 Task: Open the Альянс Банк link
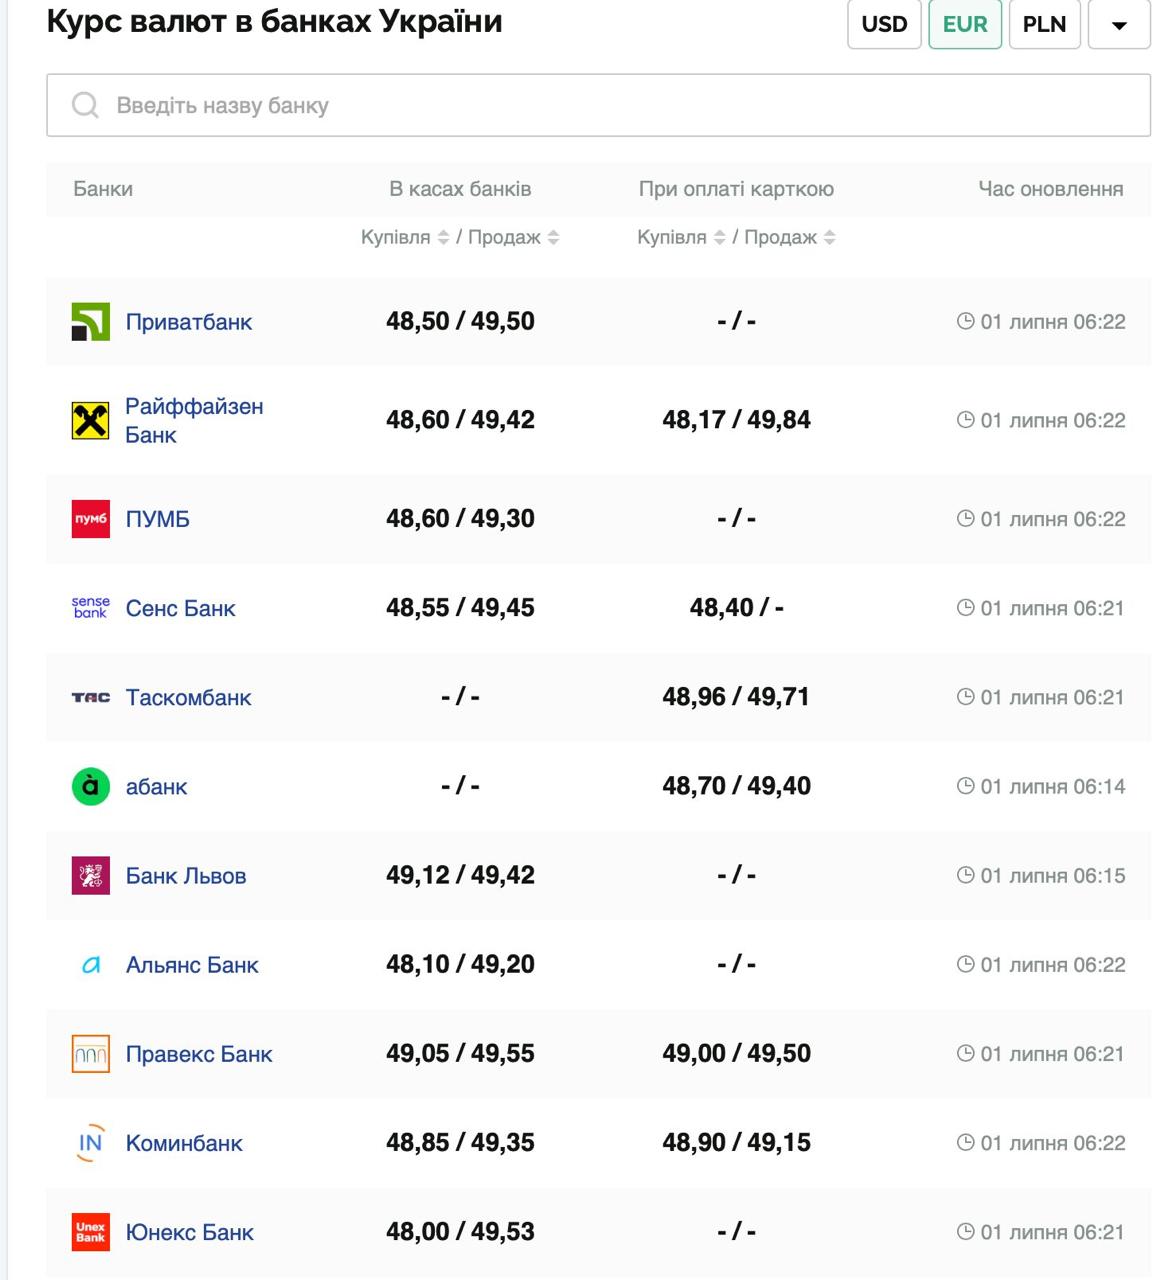click(x=192, y=965)
